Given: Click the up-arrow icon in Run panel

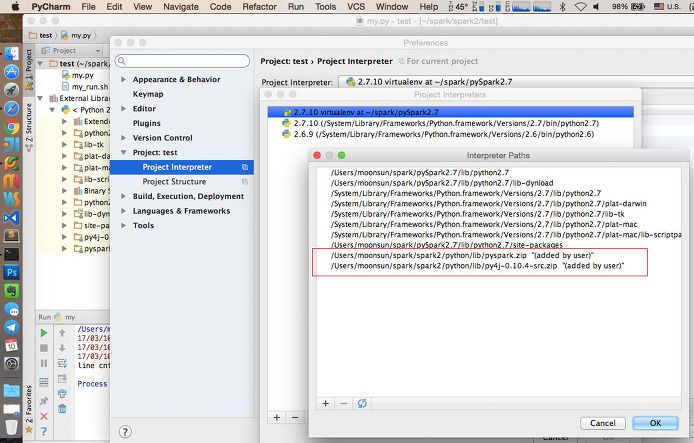Looking at the screenshot, I should pos(62,333).
